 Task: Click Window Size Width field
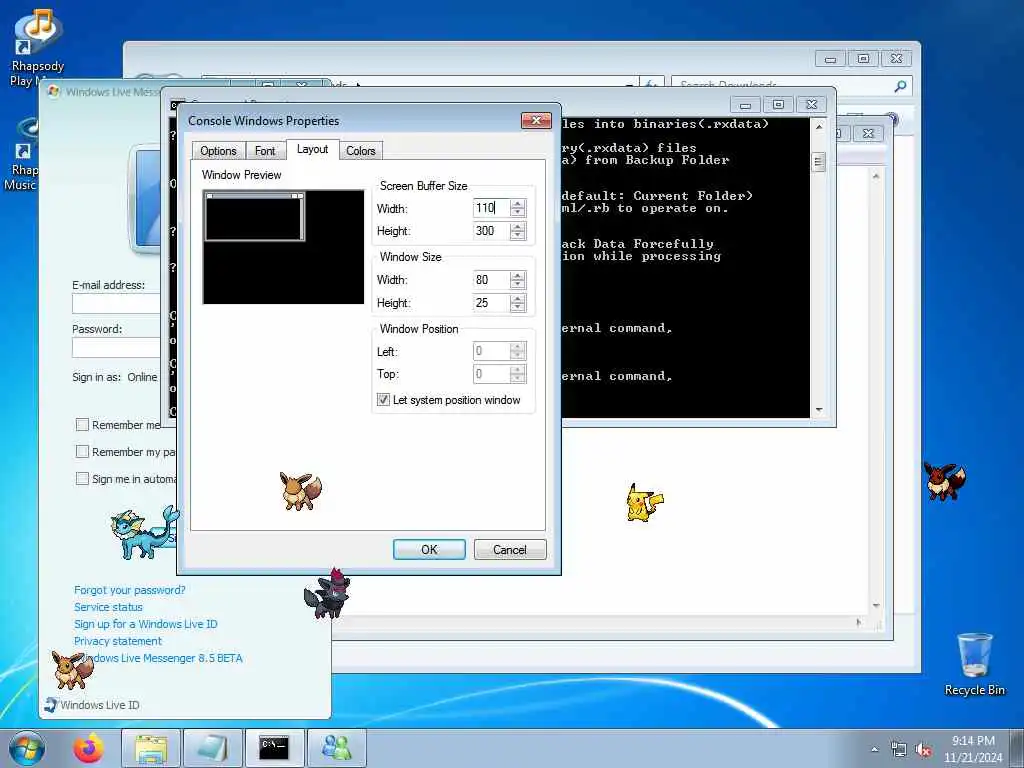491,280
